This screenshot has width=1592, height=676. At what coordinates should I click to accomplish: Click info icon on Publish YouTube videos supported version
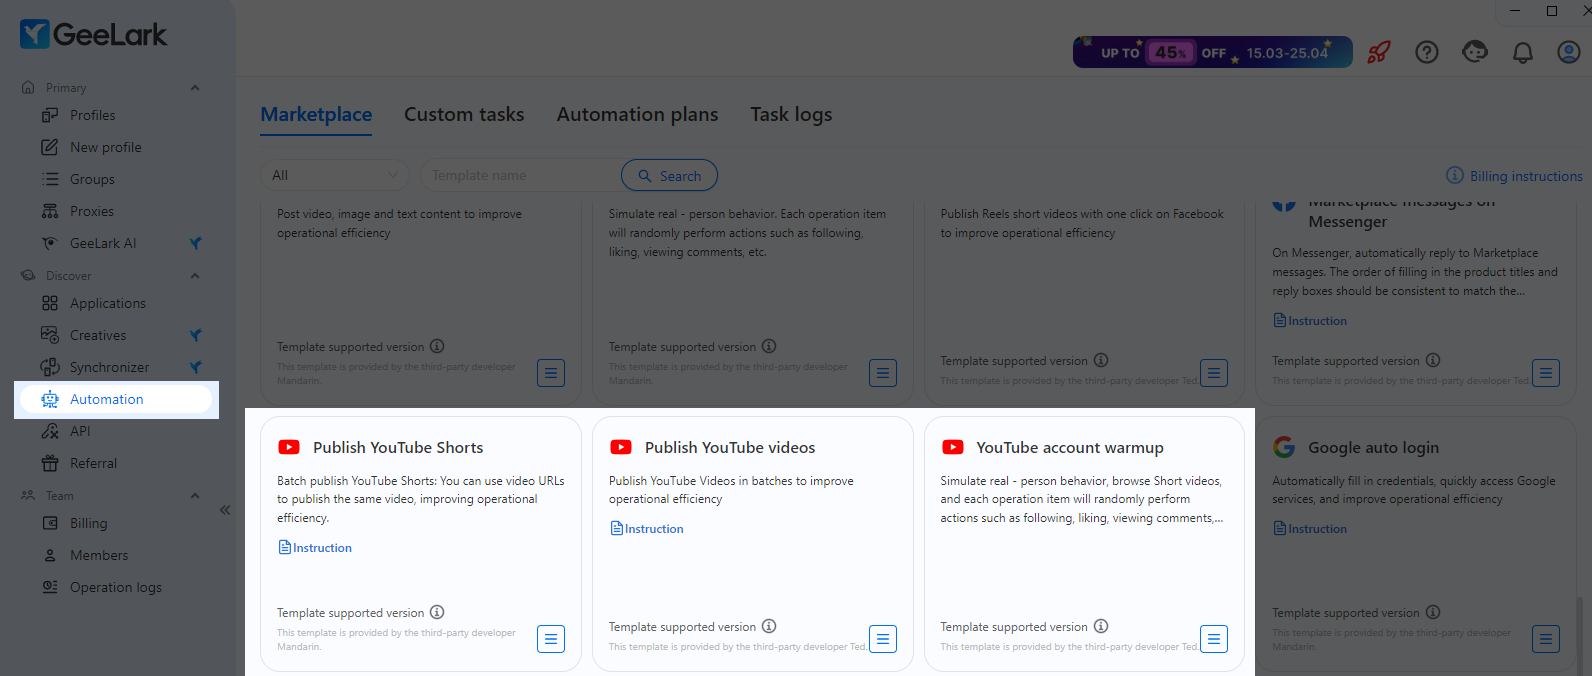pos(769,626)
